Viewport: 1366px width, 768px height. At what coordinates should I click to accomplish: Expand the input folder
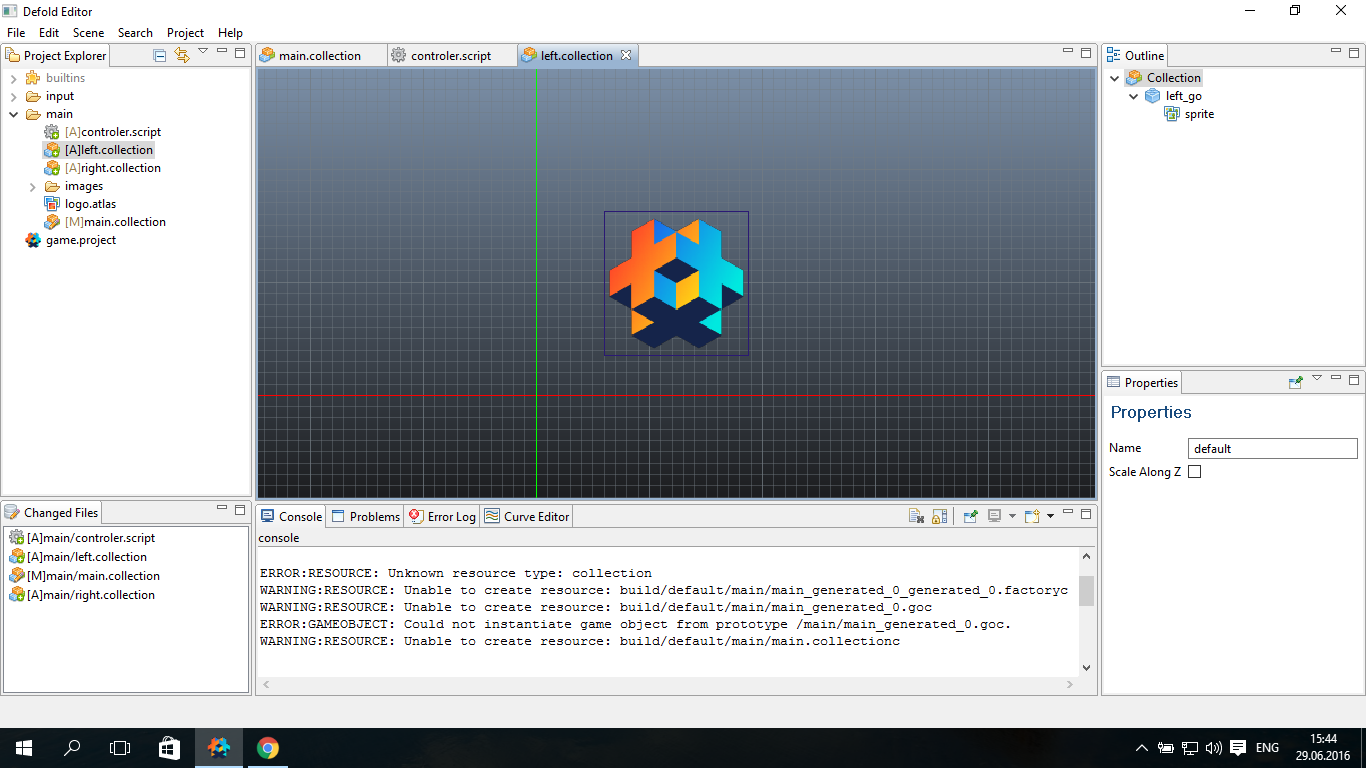point(13,96)
